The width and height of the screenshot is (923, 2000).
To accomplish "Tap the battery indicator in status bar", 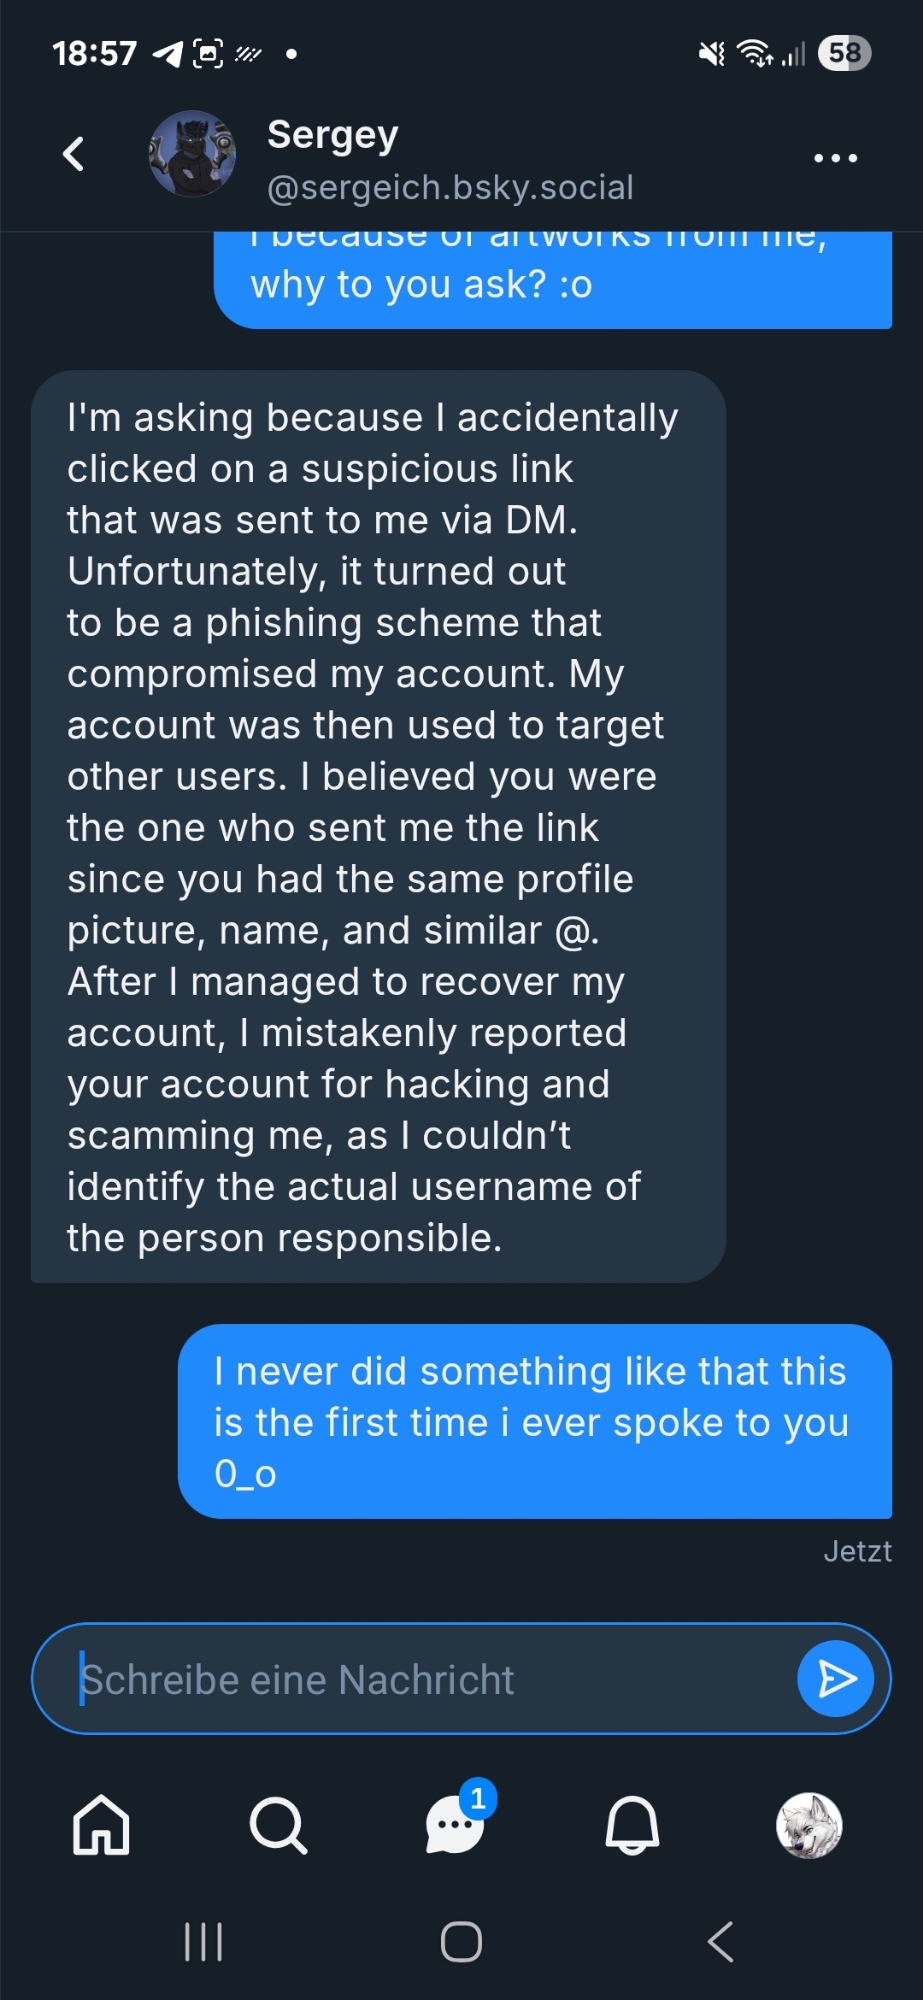I will 844,53.
